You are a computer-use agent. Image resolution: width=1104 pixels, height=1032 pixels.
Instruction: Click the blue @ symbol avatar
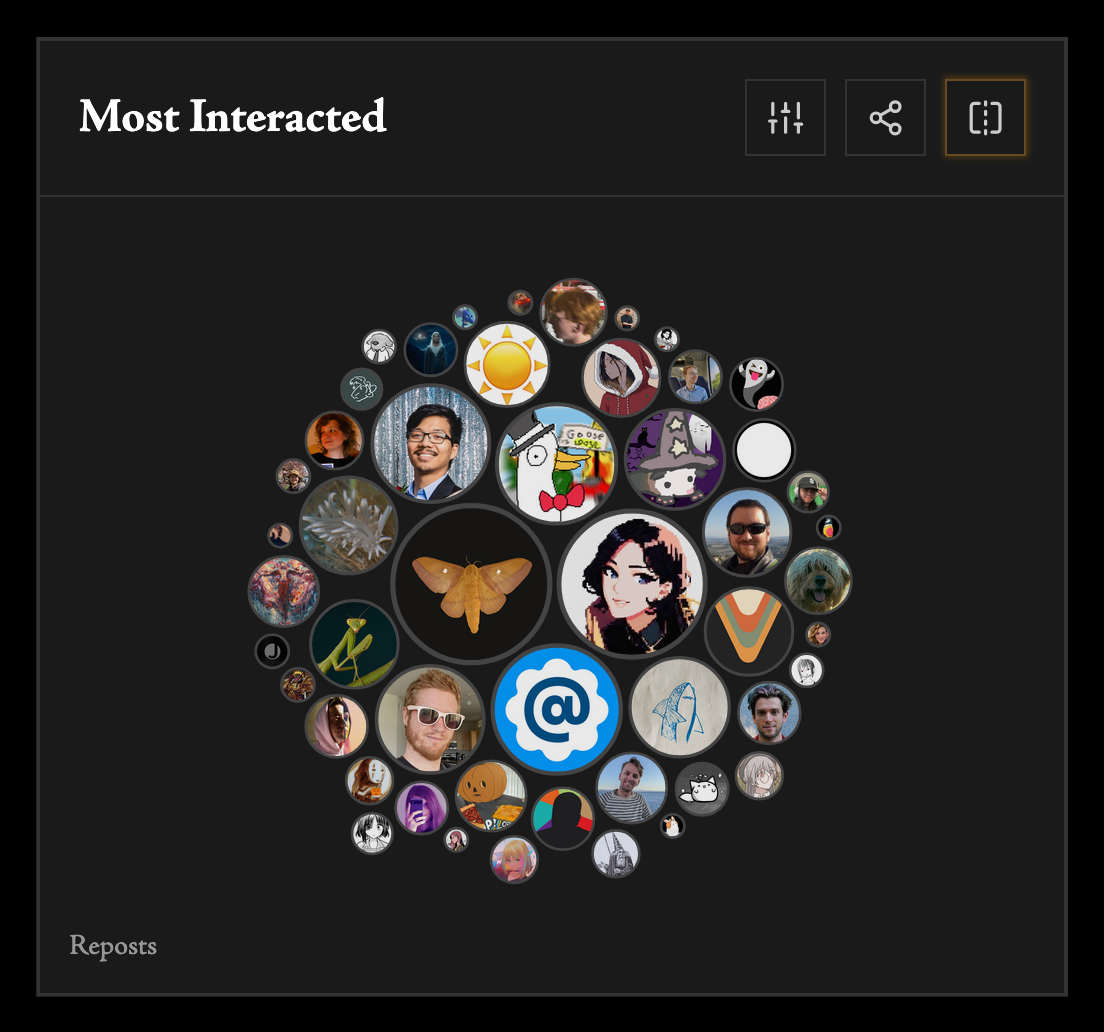(556, 709)
